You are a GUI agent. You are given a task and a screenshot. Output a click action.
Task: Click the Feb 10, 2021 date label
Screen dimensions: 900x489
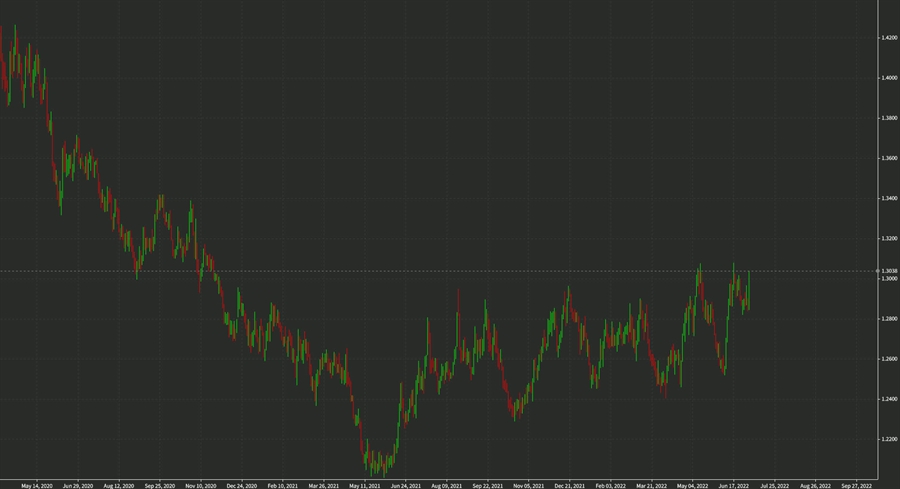[283, 486]
